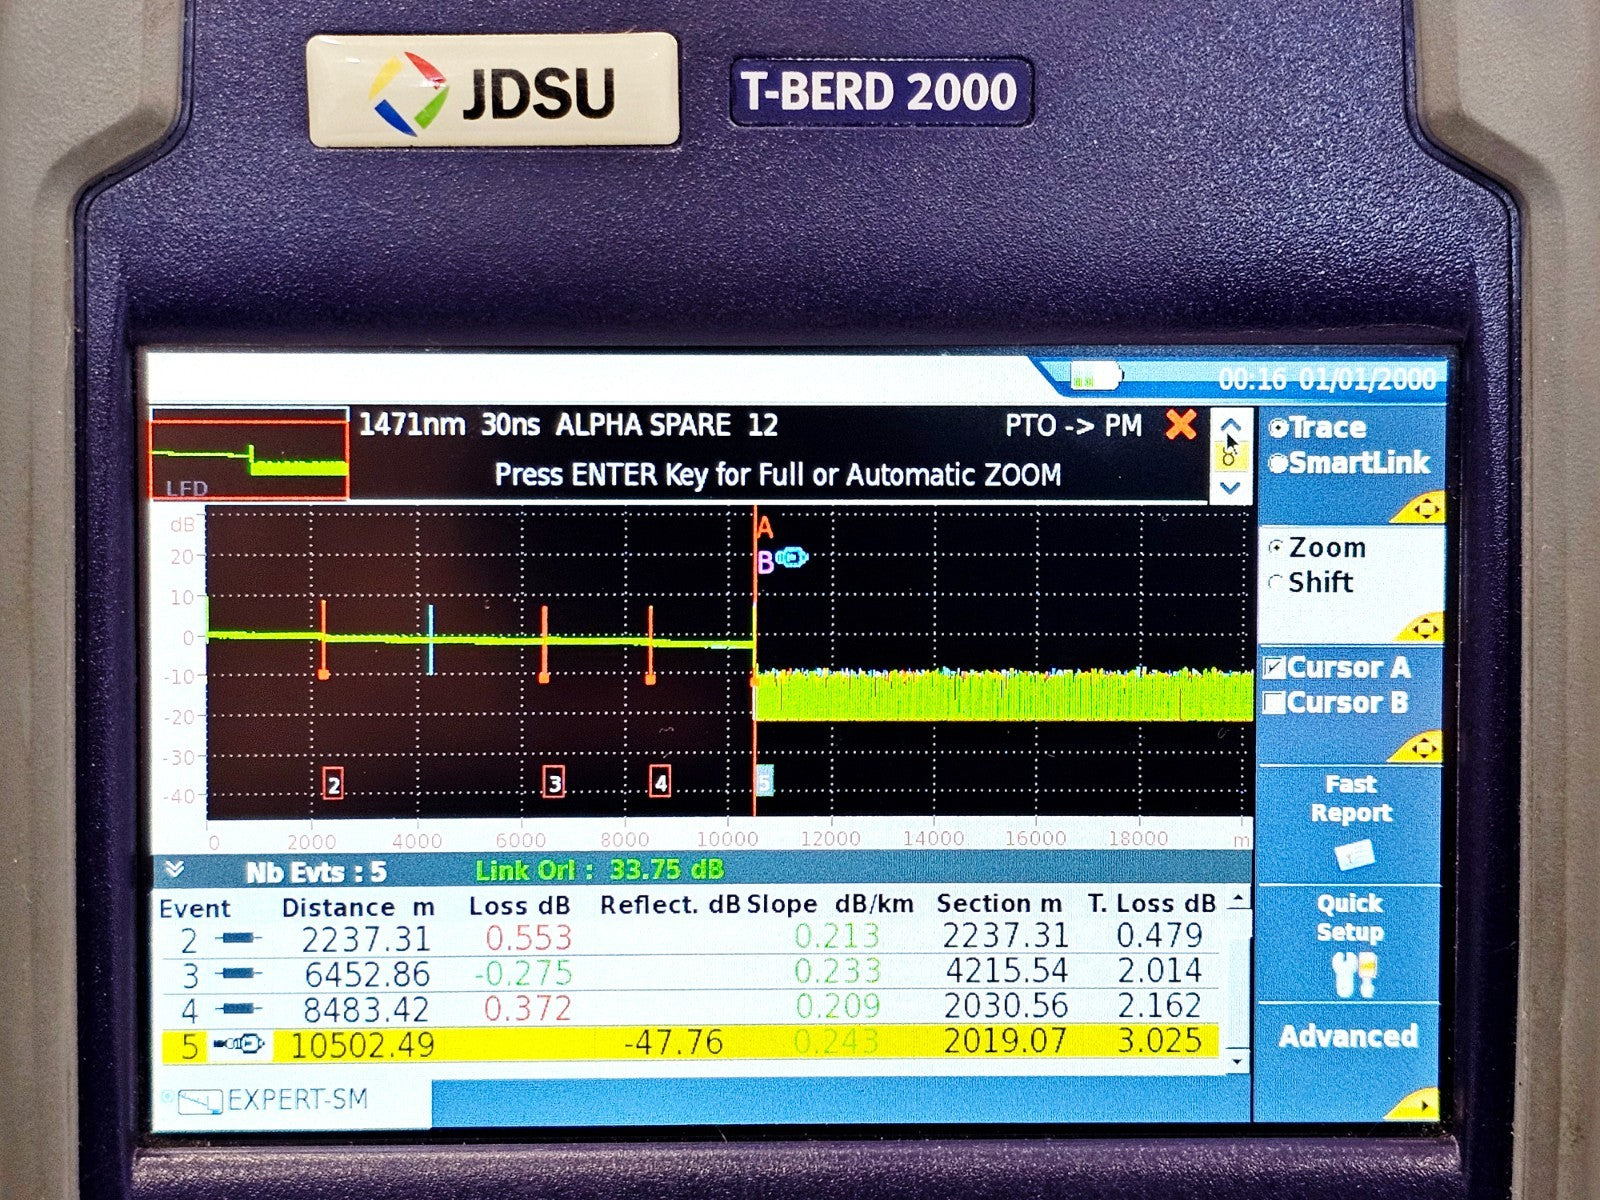The image size is (1600, 1200).
Task: Click loss value -0.275
Action: click(x=522, y=973)
